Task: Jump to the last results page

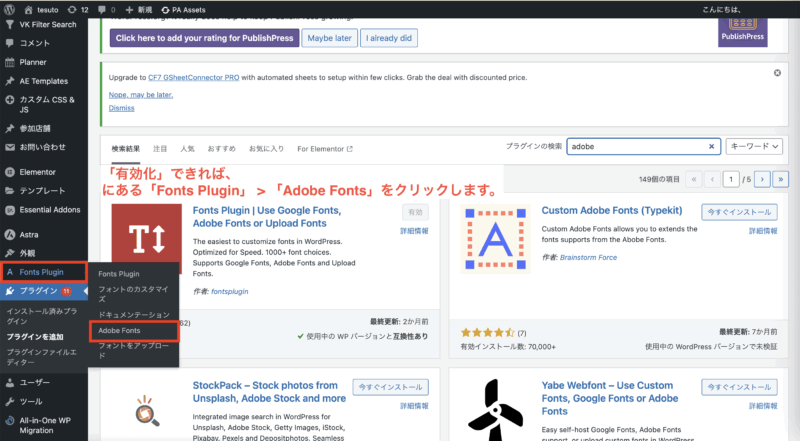Action: [781, 179]
